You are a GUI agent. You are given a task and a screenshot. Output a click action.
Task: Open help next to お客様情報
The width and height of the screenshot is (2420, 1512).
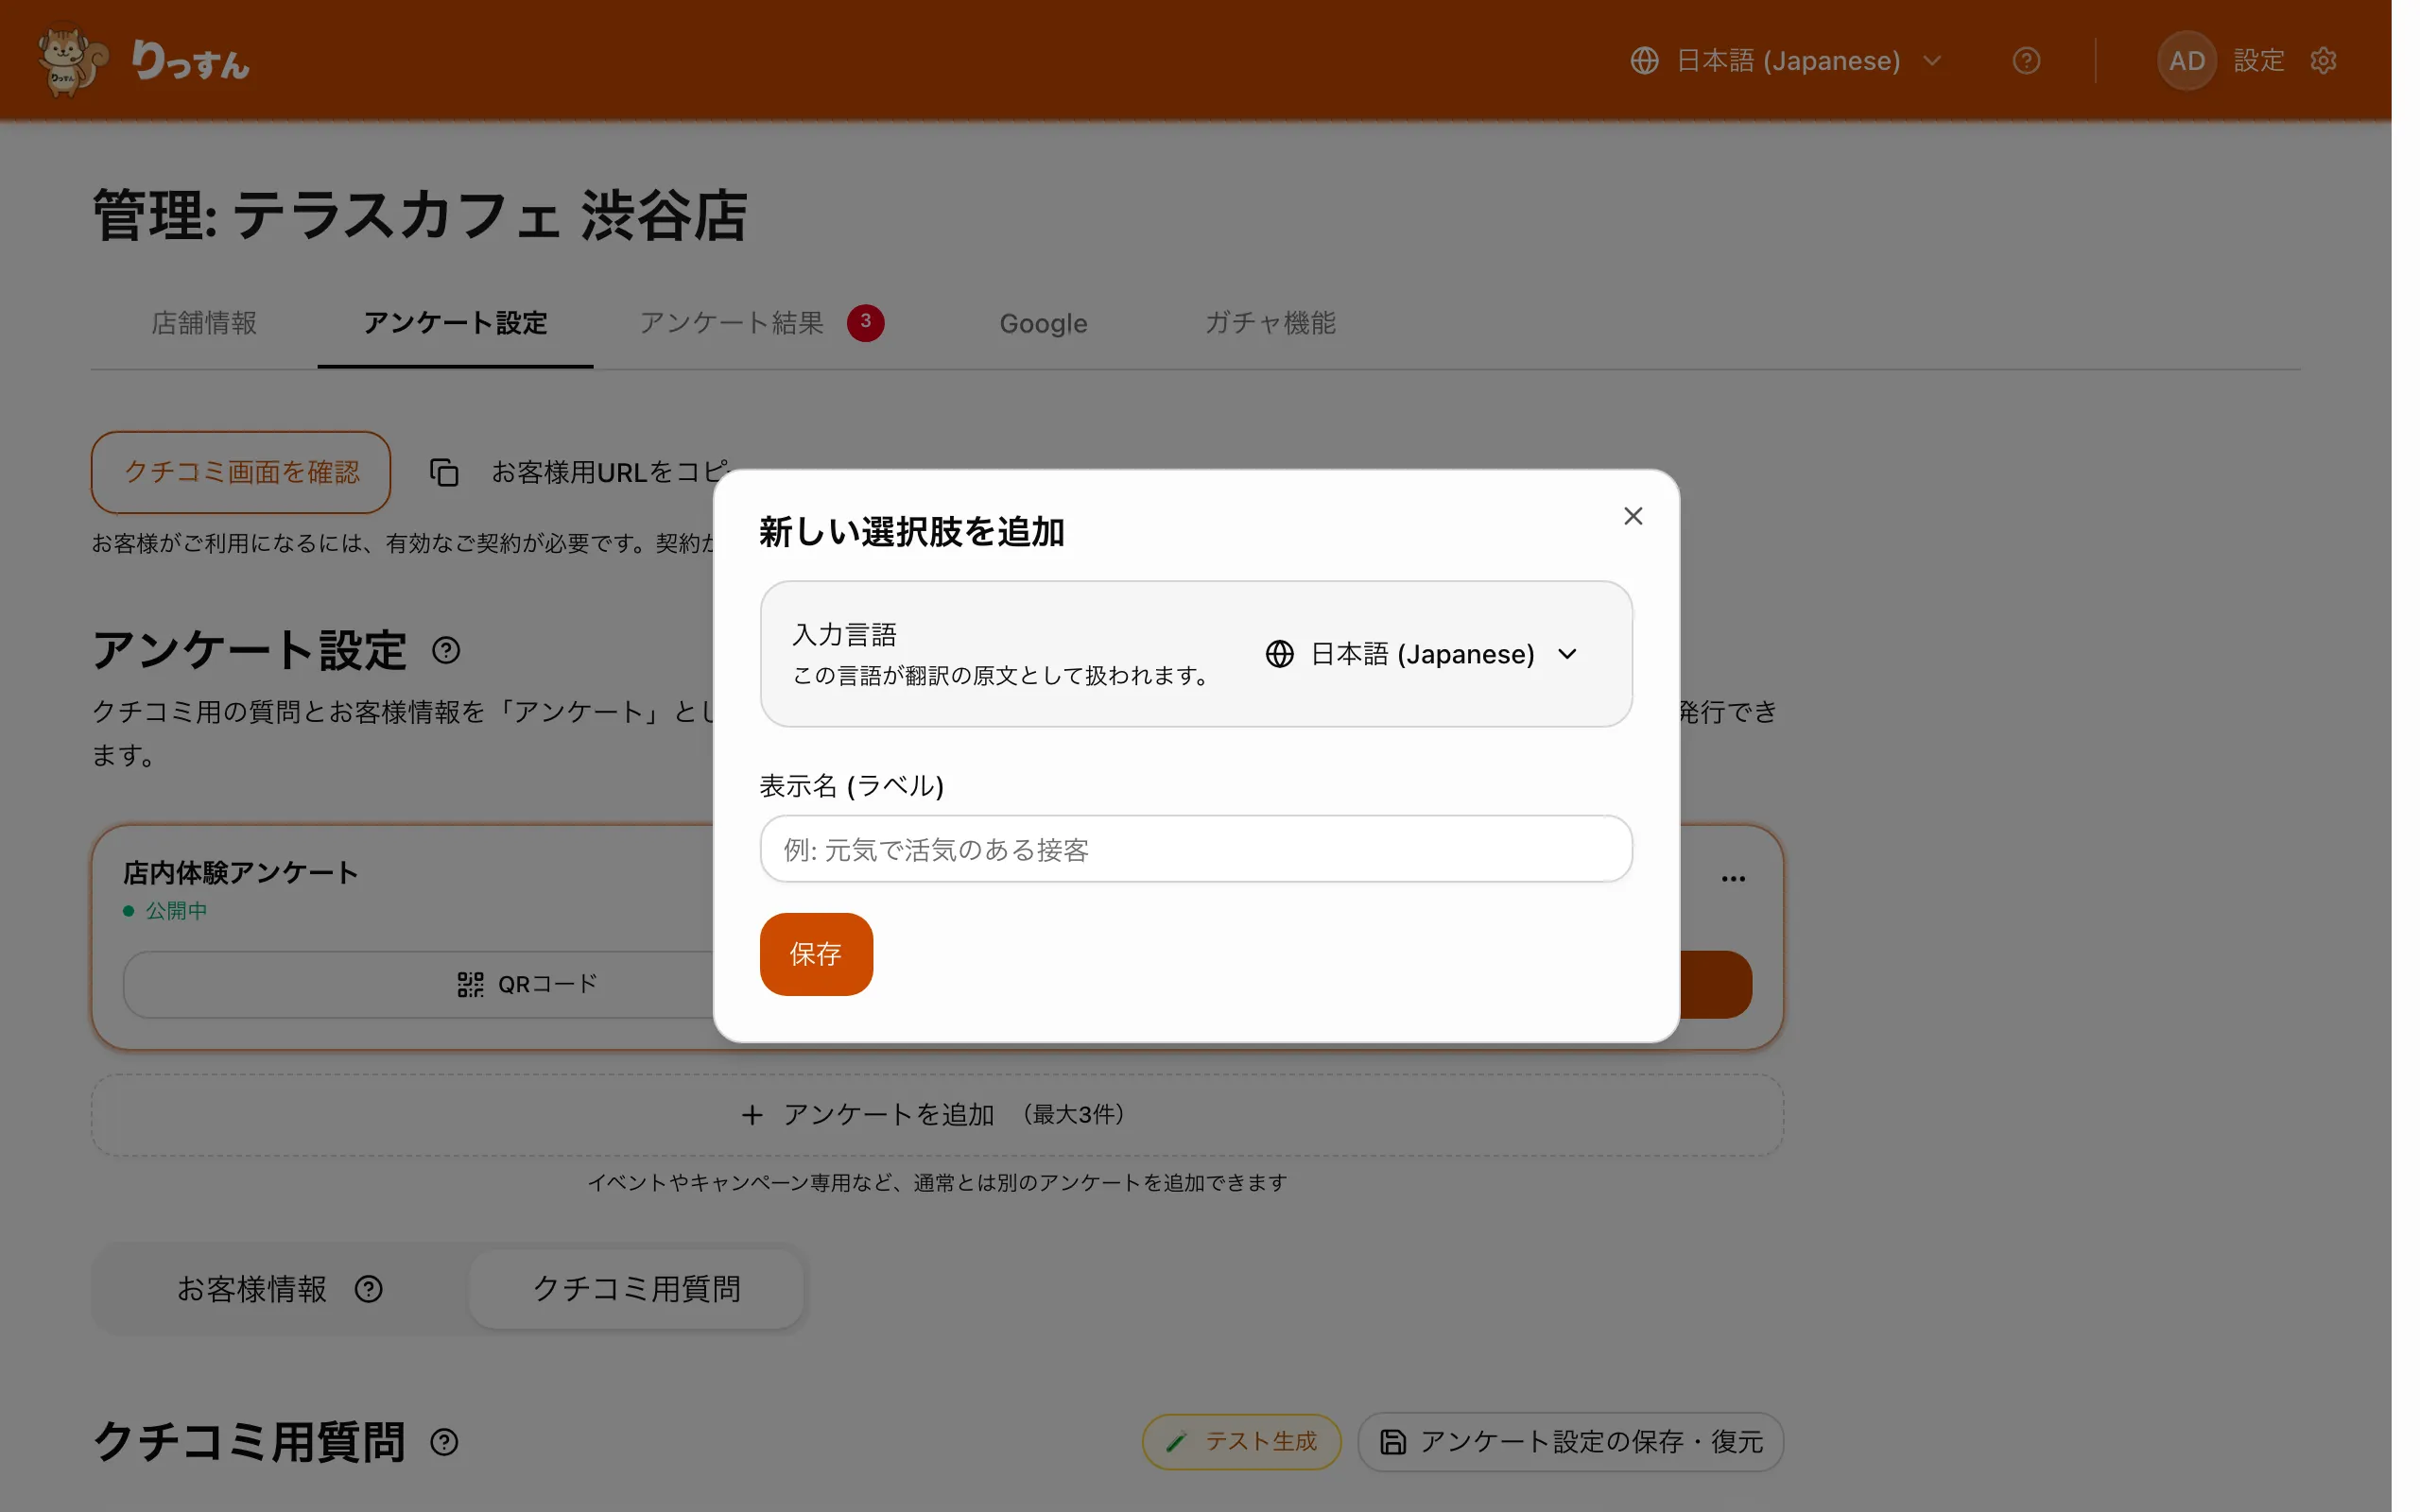pyautogui.click(x=368, y=1289)
